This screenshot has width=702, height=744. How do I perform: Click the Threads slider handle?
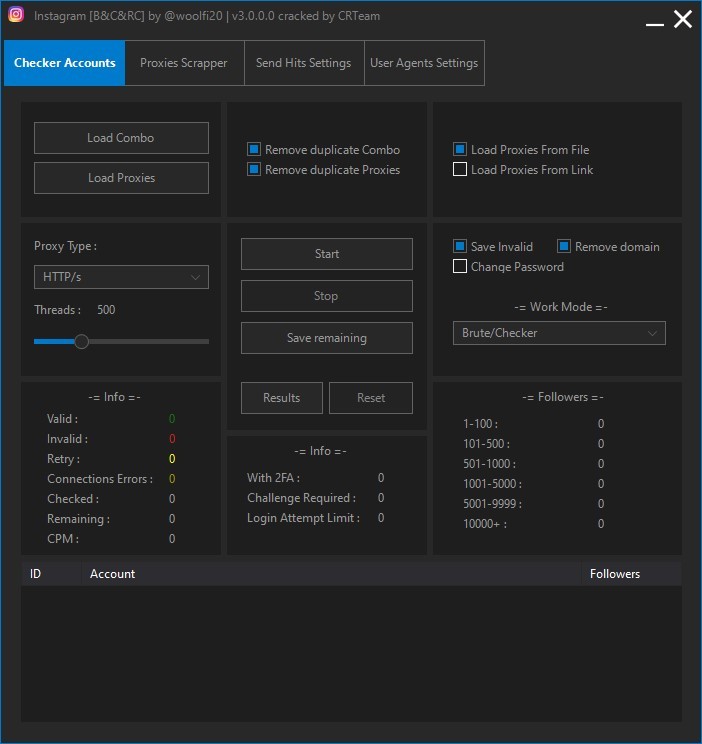(x=82, y=341)
